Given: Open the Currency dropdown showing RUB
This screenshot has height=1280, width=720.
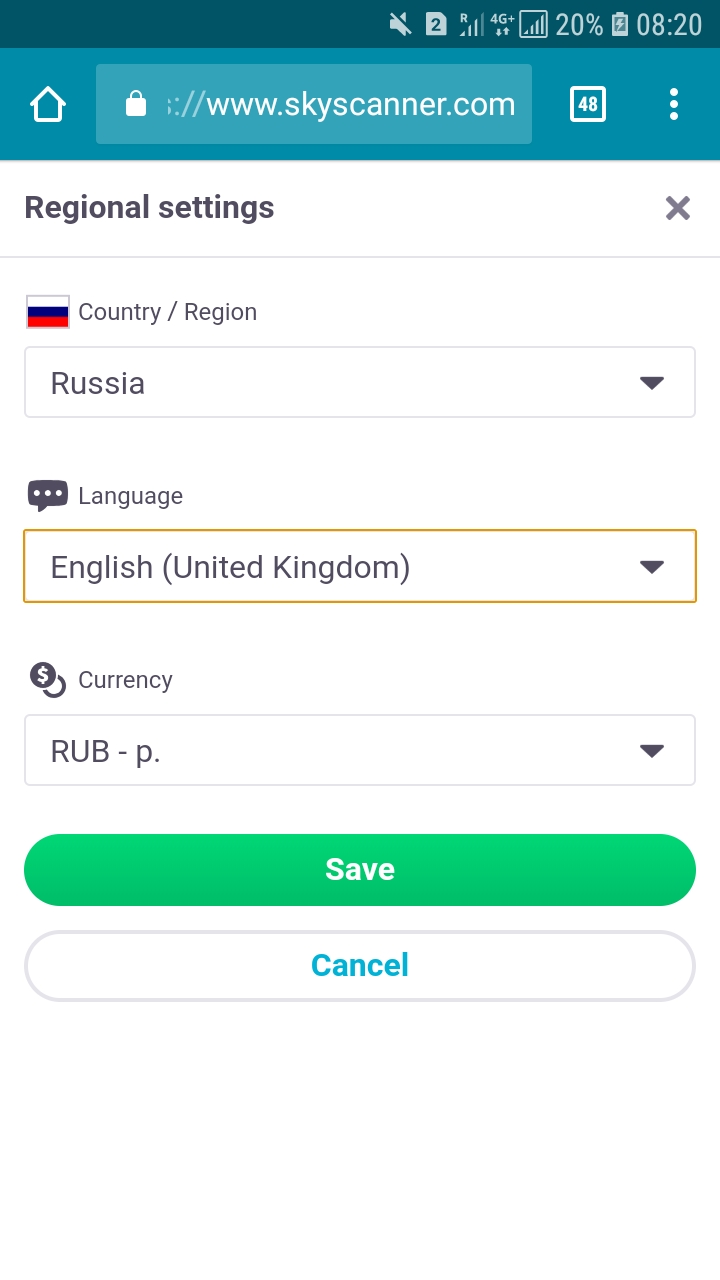Looking at the screenshot, I should point(360,750).
